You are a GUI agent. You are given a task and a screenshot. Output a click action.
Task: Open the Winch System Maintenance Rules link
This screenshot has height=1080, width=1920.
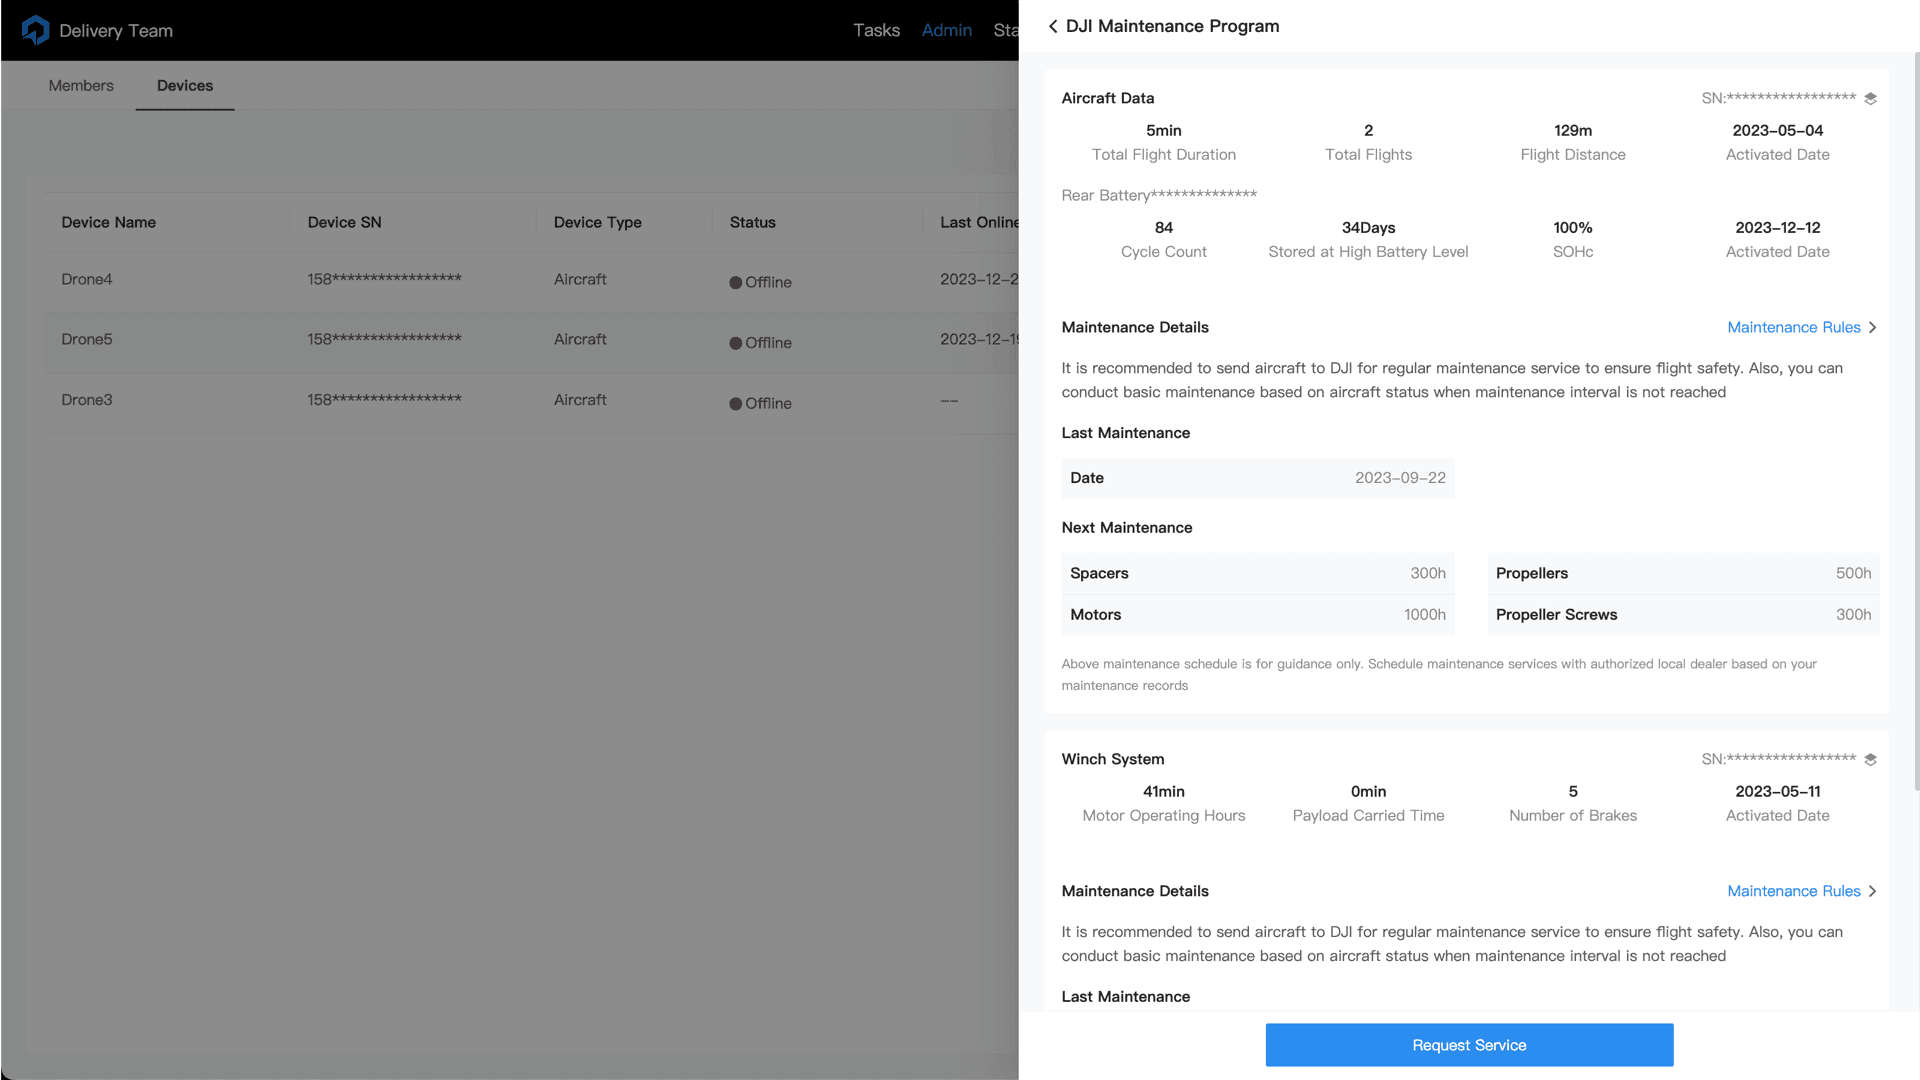coord(1793,891)
